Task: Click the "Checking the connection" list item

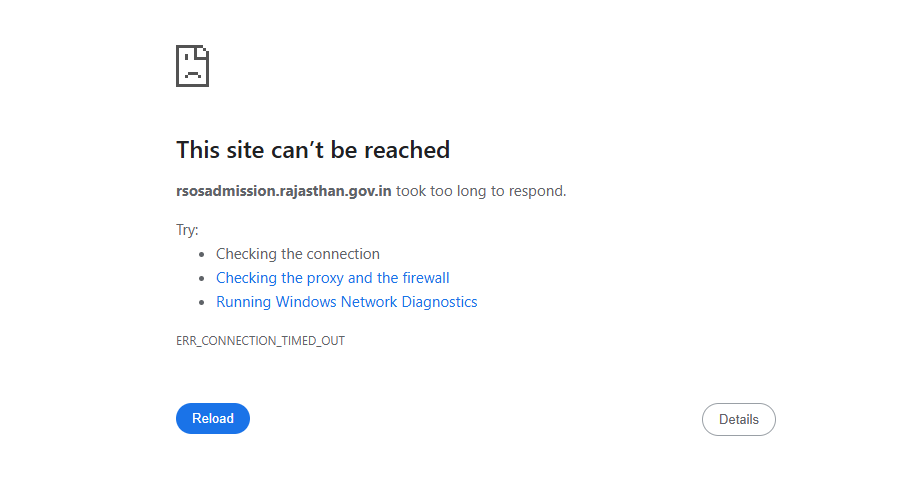Action: coord(298,254)
